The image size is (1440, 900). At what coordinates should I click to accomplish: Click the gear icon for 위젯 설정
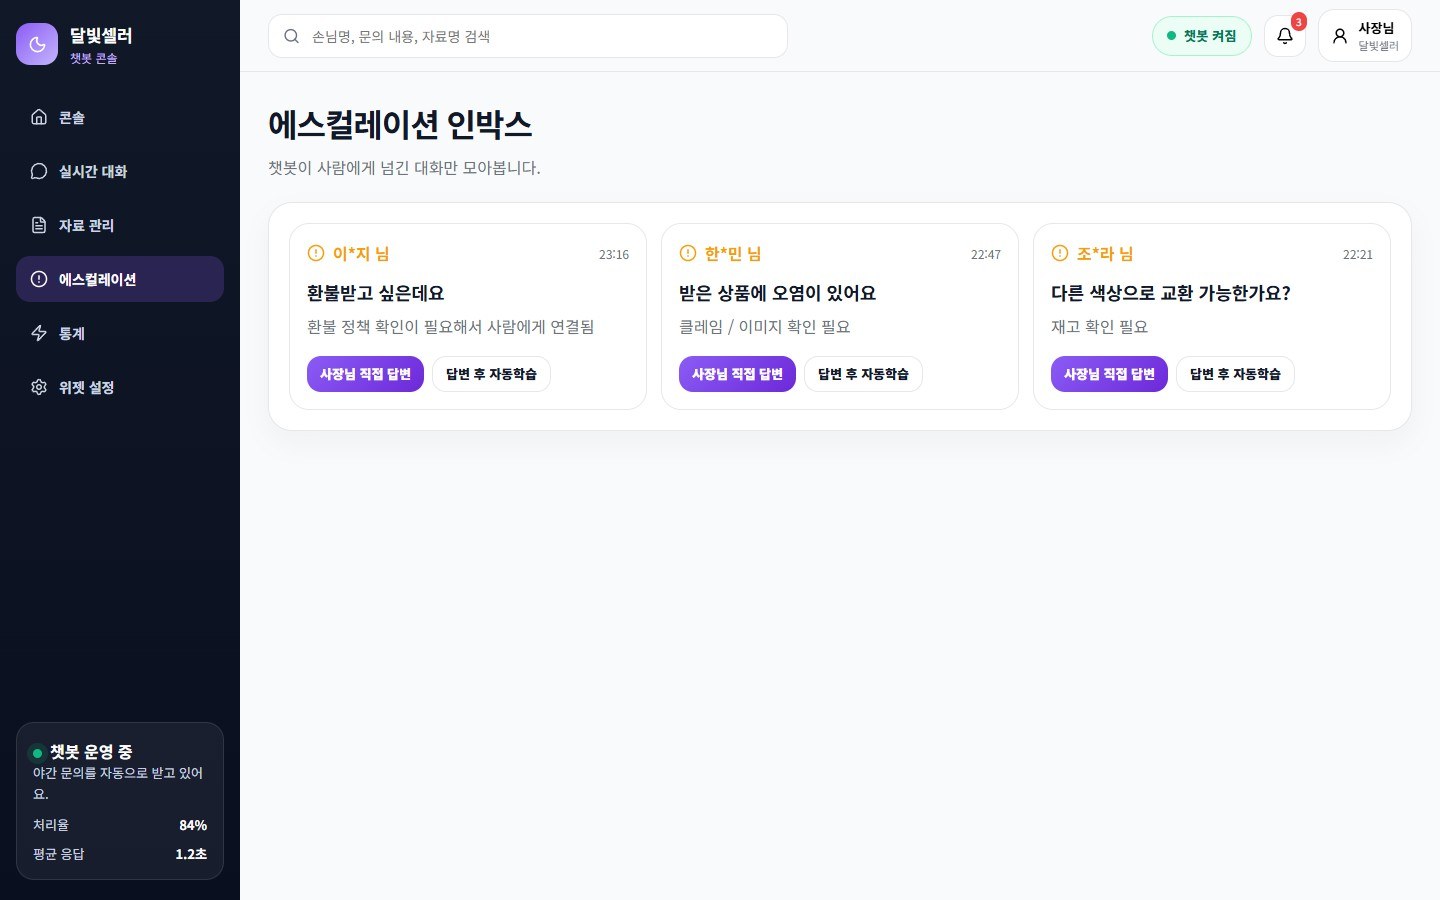point(39,387)
